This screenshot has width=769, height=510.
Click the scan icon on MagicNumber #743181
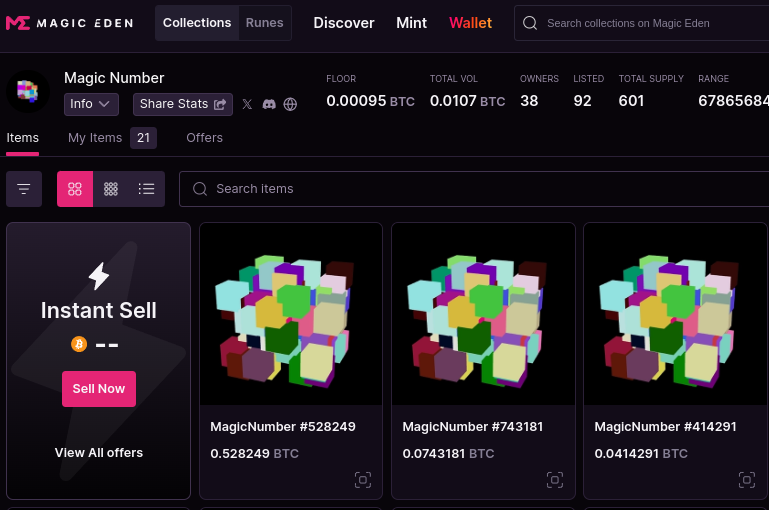[x=555, y=480]
